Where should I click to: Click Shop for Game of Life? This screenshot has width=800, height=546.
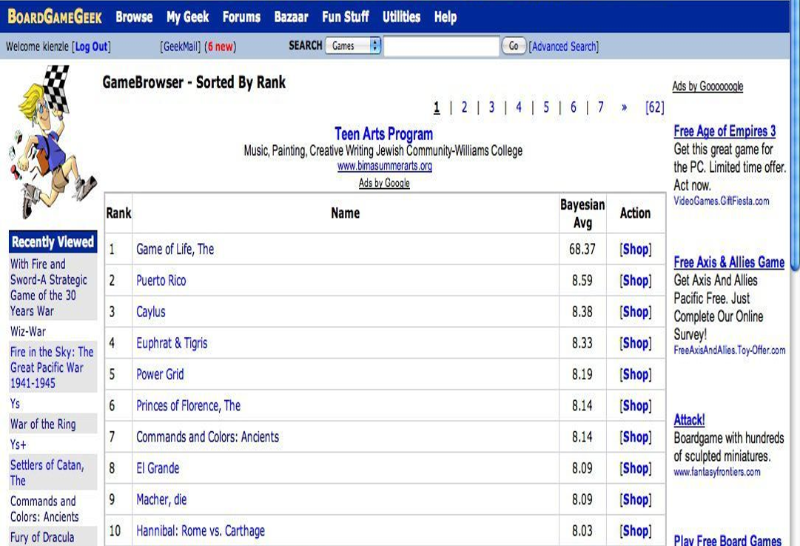(636, 249)
